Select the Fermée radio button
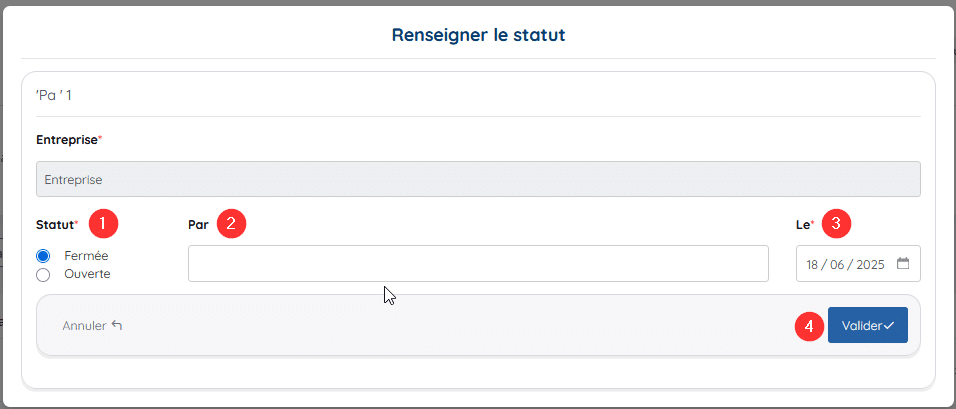This screenshot has height=409, width=956. [x=43, y=256]
